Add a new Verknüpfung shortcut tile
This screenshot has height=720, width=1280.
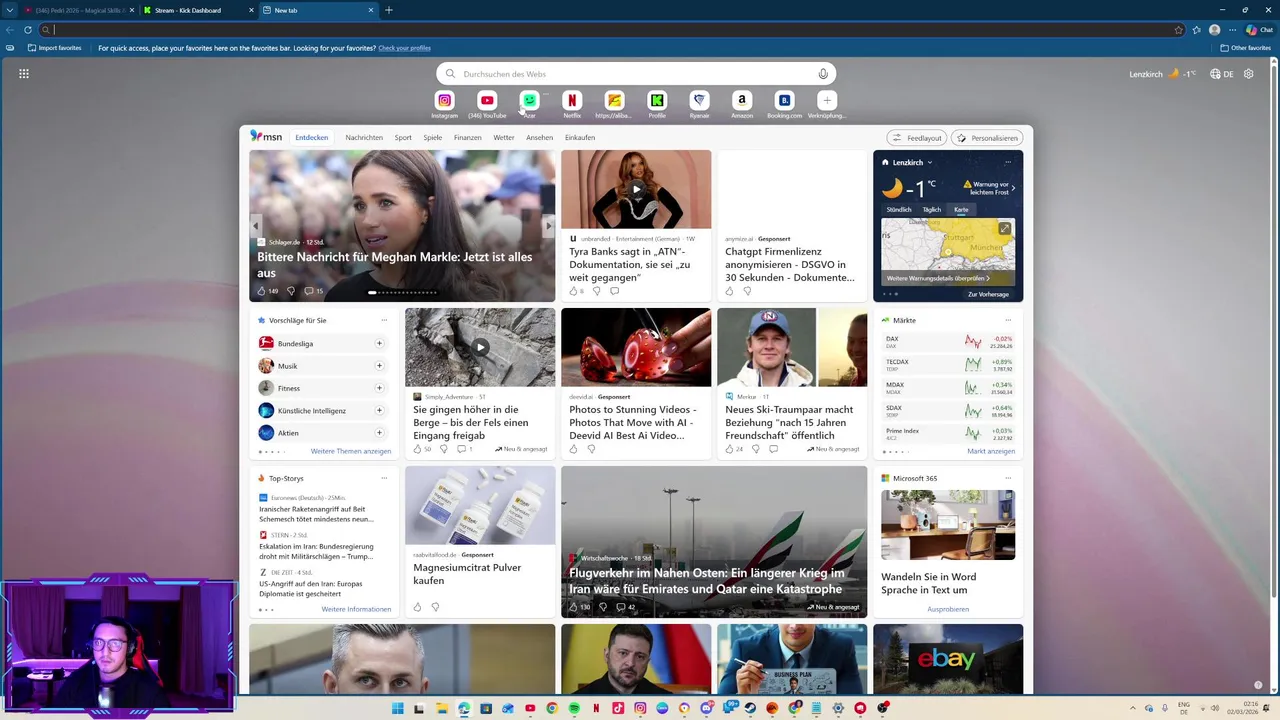827,100
